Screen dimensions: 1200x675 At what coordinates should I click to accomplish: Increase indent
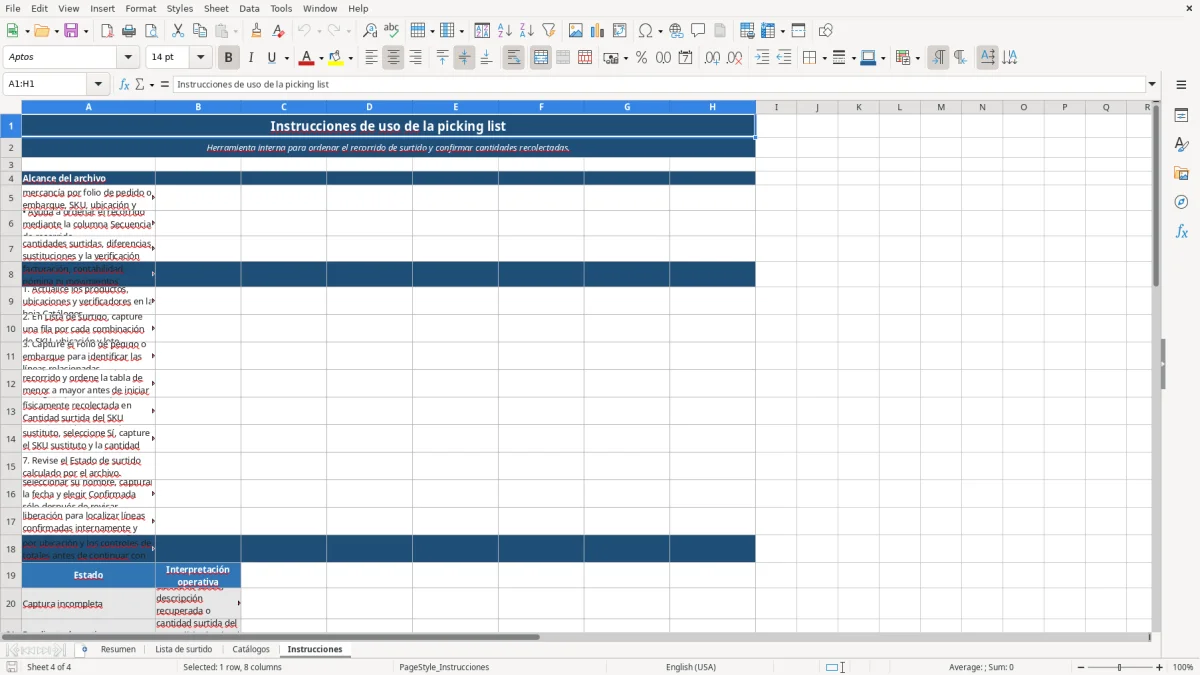762,58
